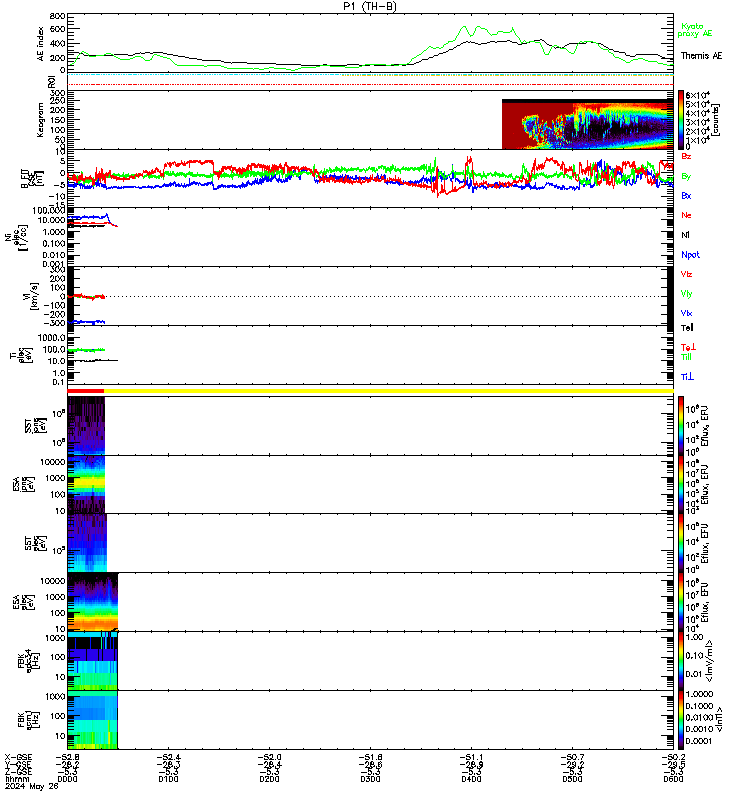
Task: Click the FBK edc34 electric field spectrogram
Action: [92, 661]
